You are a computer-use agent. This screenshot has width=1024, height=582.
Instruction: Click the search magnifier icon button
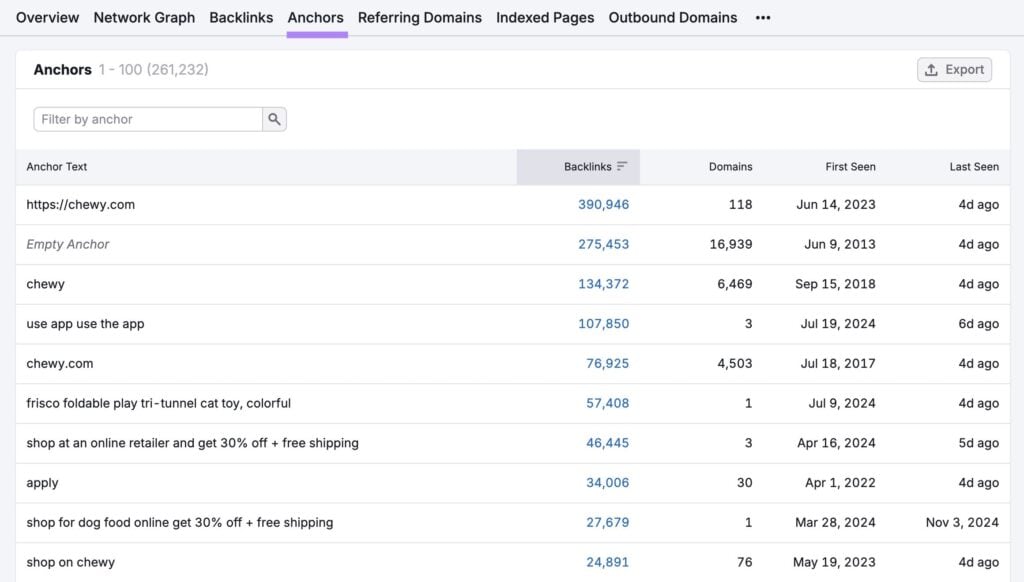click(x=274, y=119)
